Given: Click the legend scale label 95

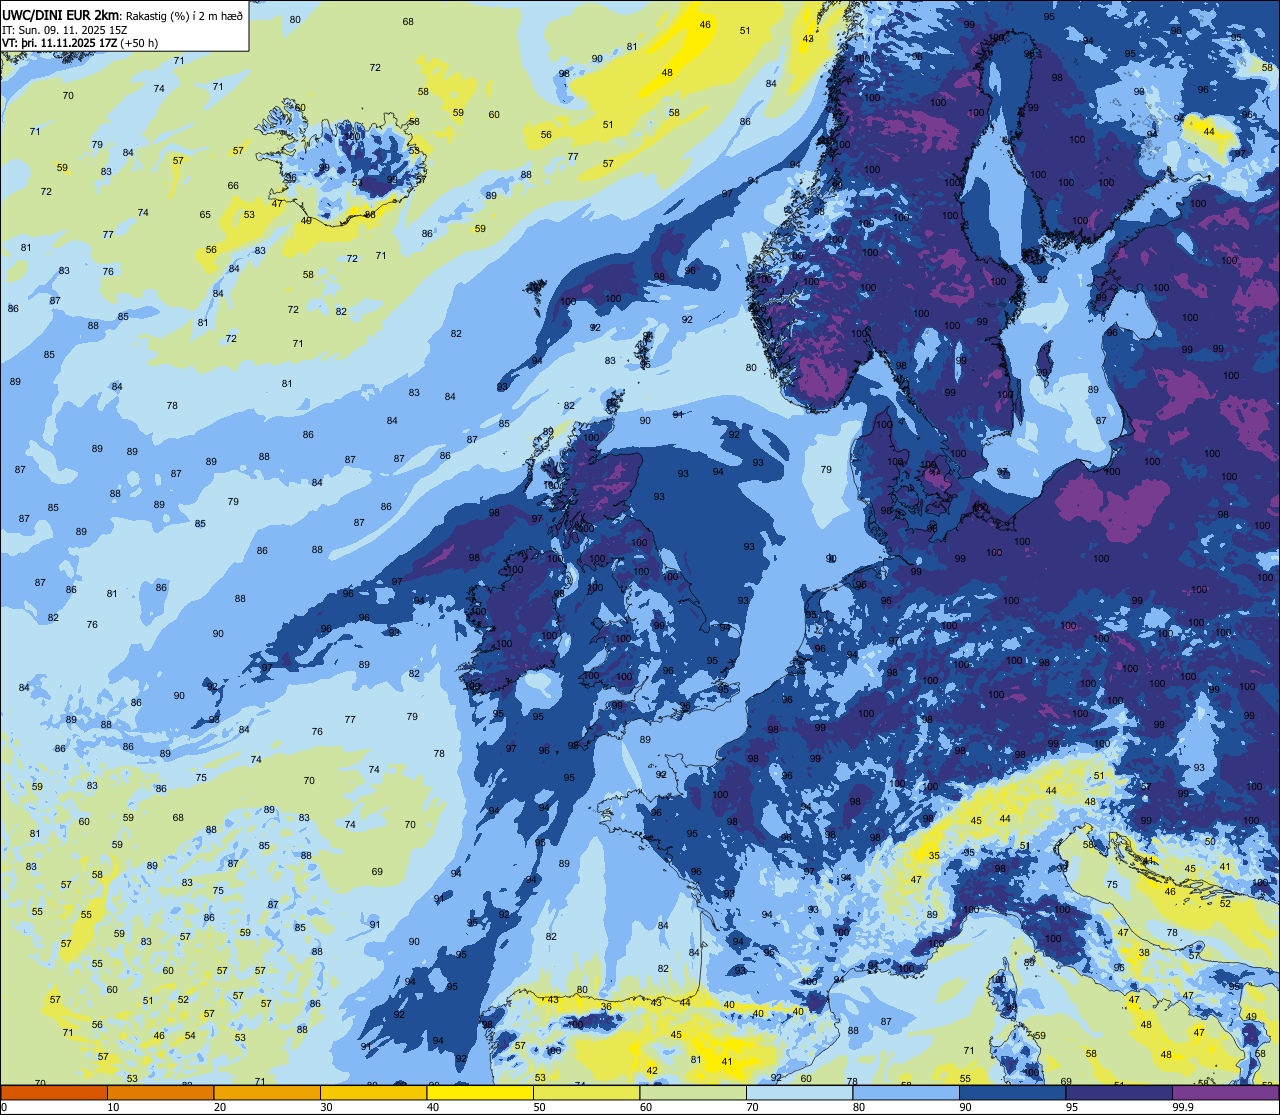Looking at the screenshot, I should (x=1072, y=1107).
